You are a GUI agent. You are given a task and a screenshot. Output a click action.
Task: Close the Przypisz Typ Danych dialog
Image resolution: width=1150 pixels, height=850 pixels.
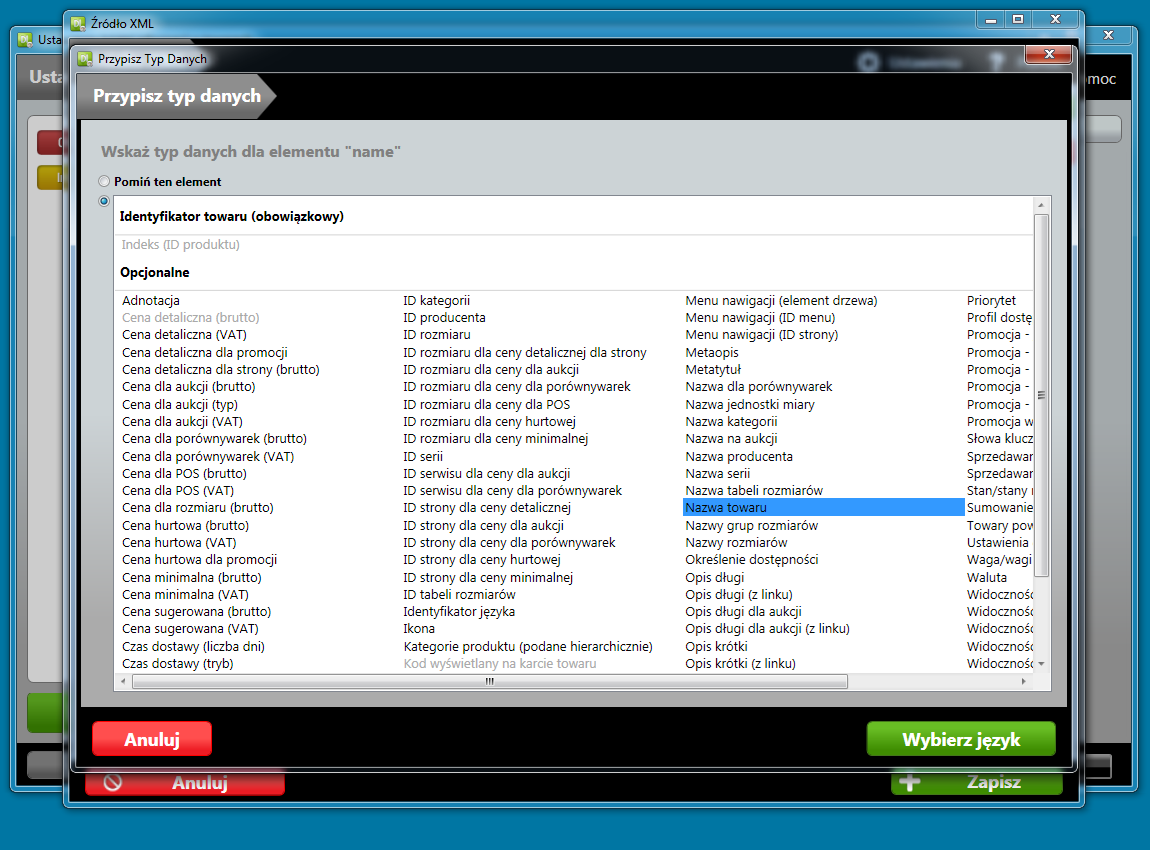(1048, 55)
